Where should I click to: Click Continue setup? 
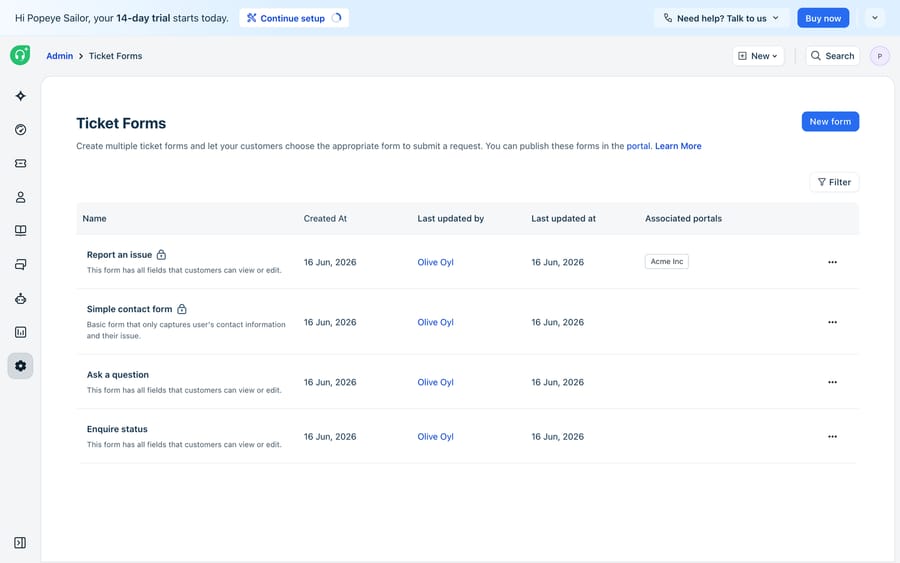[x=293, y=18]
